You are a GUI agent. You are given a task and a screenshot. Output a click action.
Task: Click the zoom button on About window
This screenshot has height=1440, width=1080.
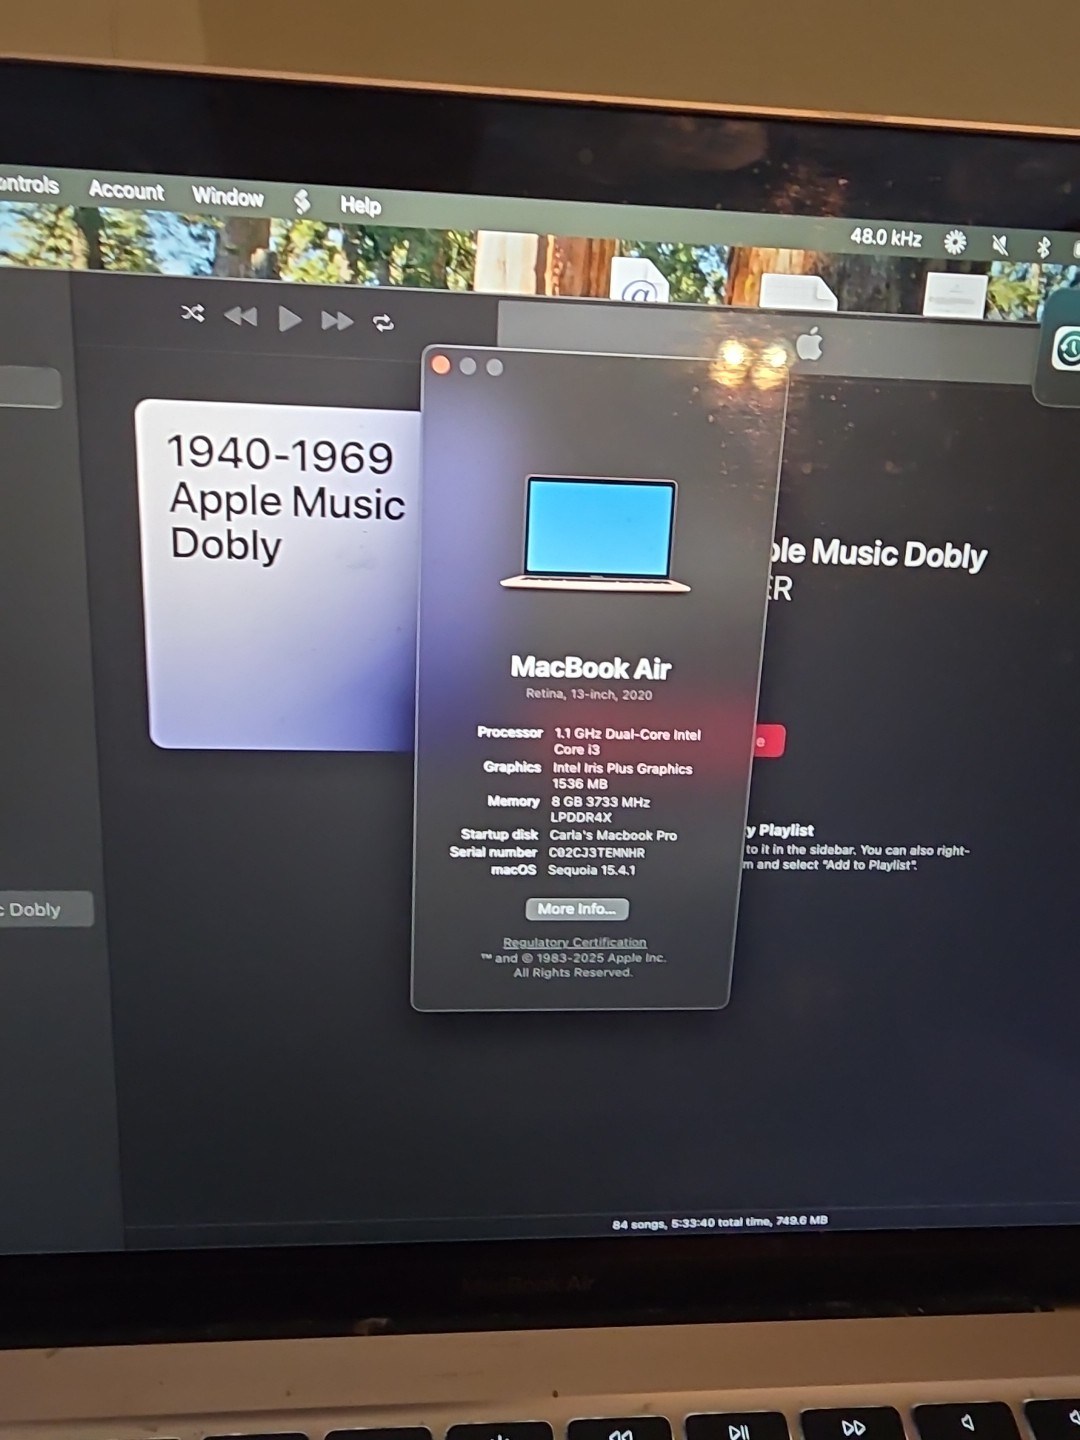[494, 367]
